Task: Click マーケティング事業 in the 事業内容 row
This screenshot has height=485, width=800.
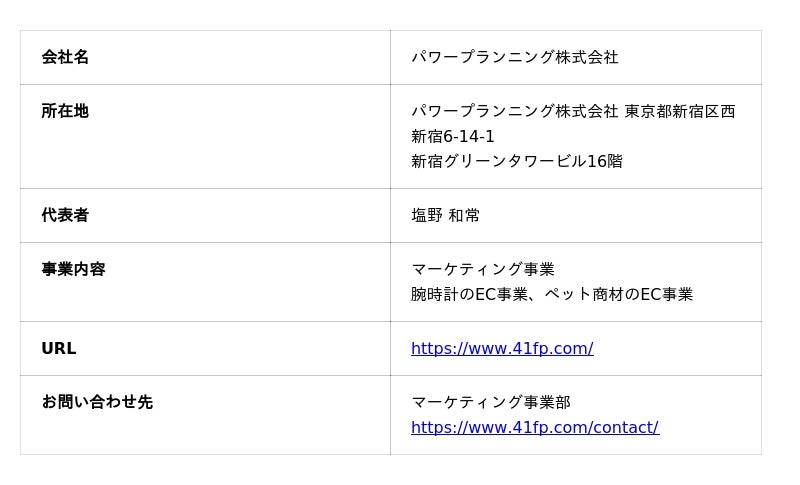Action: 482,270
